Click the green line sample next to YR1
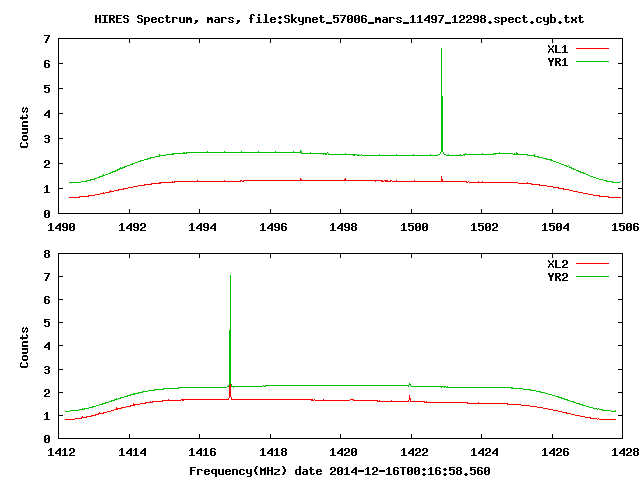 pyautogui.click(x=592, y=62)
